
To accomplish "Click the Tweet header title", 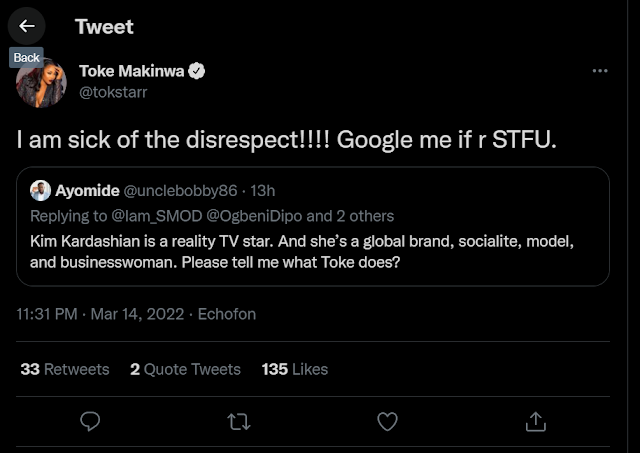I will point(104,26).
